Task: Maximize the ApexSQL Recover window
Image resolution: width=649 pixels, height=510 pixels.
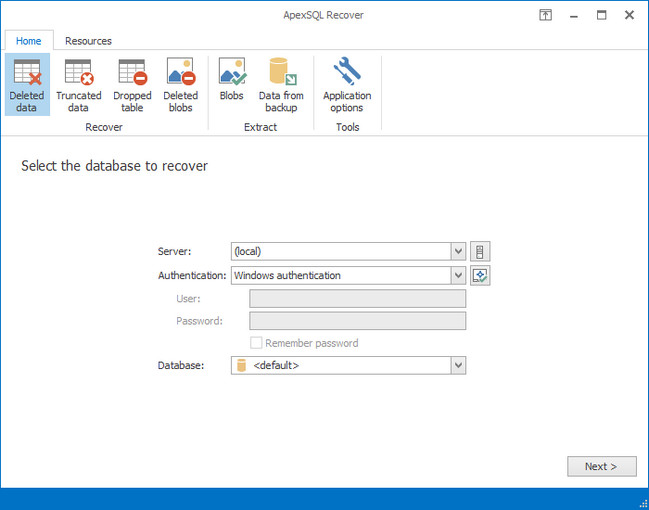Action: click(x=601, y=15)
